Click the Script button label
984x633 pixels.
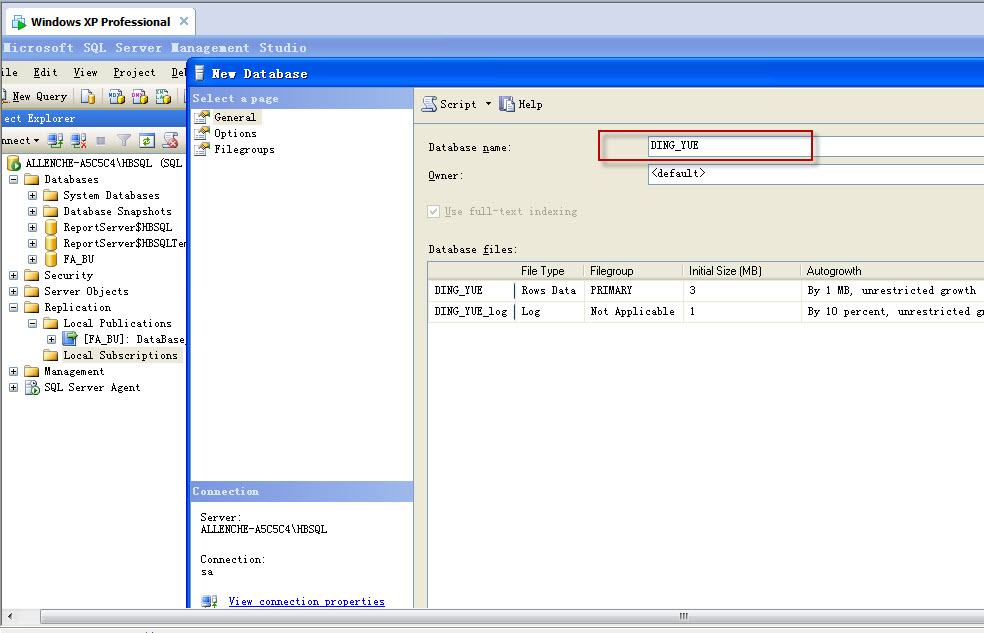(x=458, y=104)
